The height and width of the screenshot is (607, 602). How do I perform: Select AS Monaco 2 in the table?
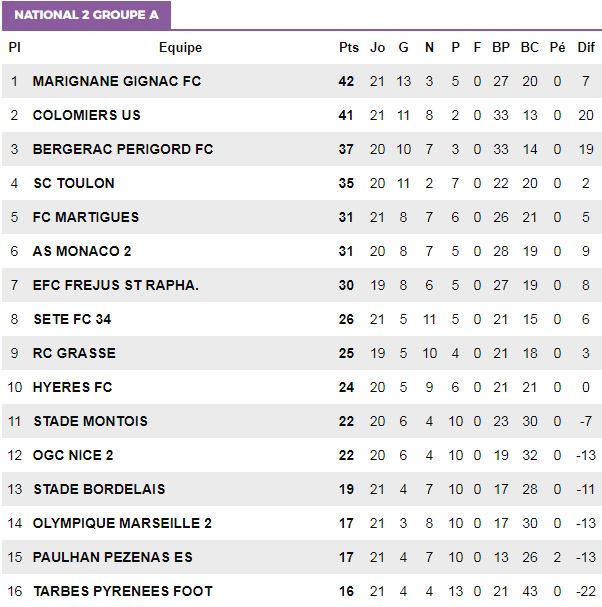pos(82,251)
